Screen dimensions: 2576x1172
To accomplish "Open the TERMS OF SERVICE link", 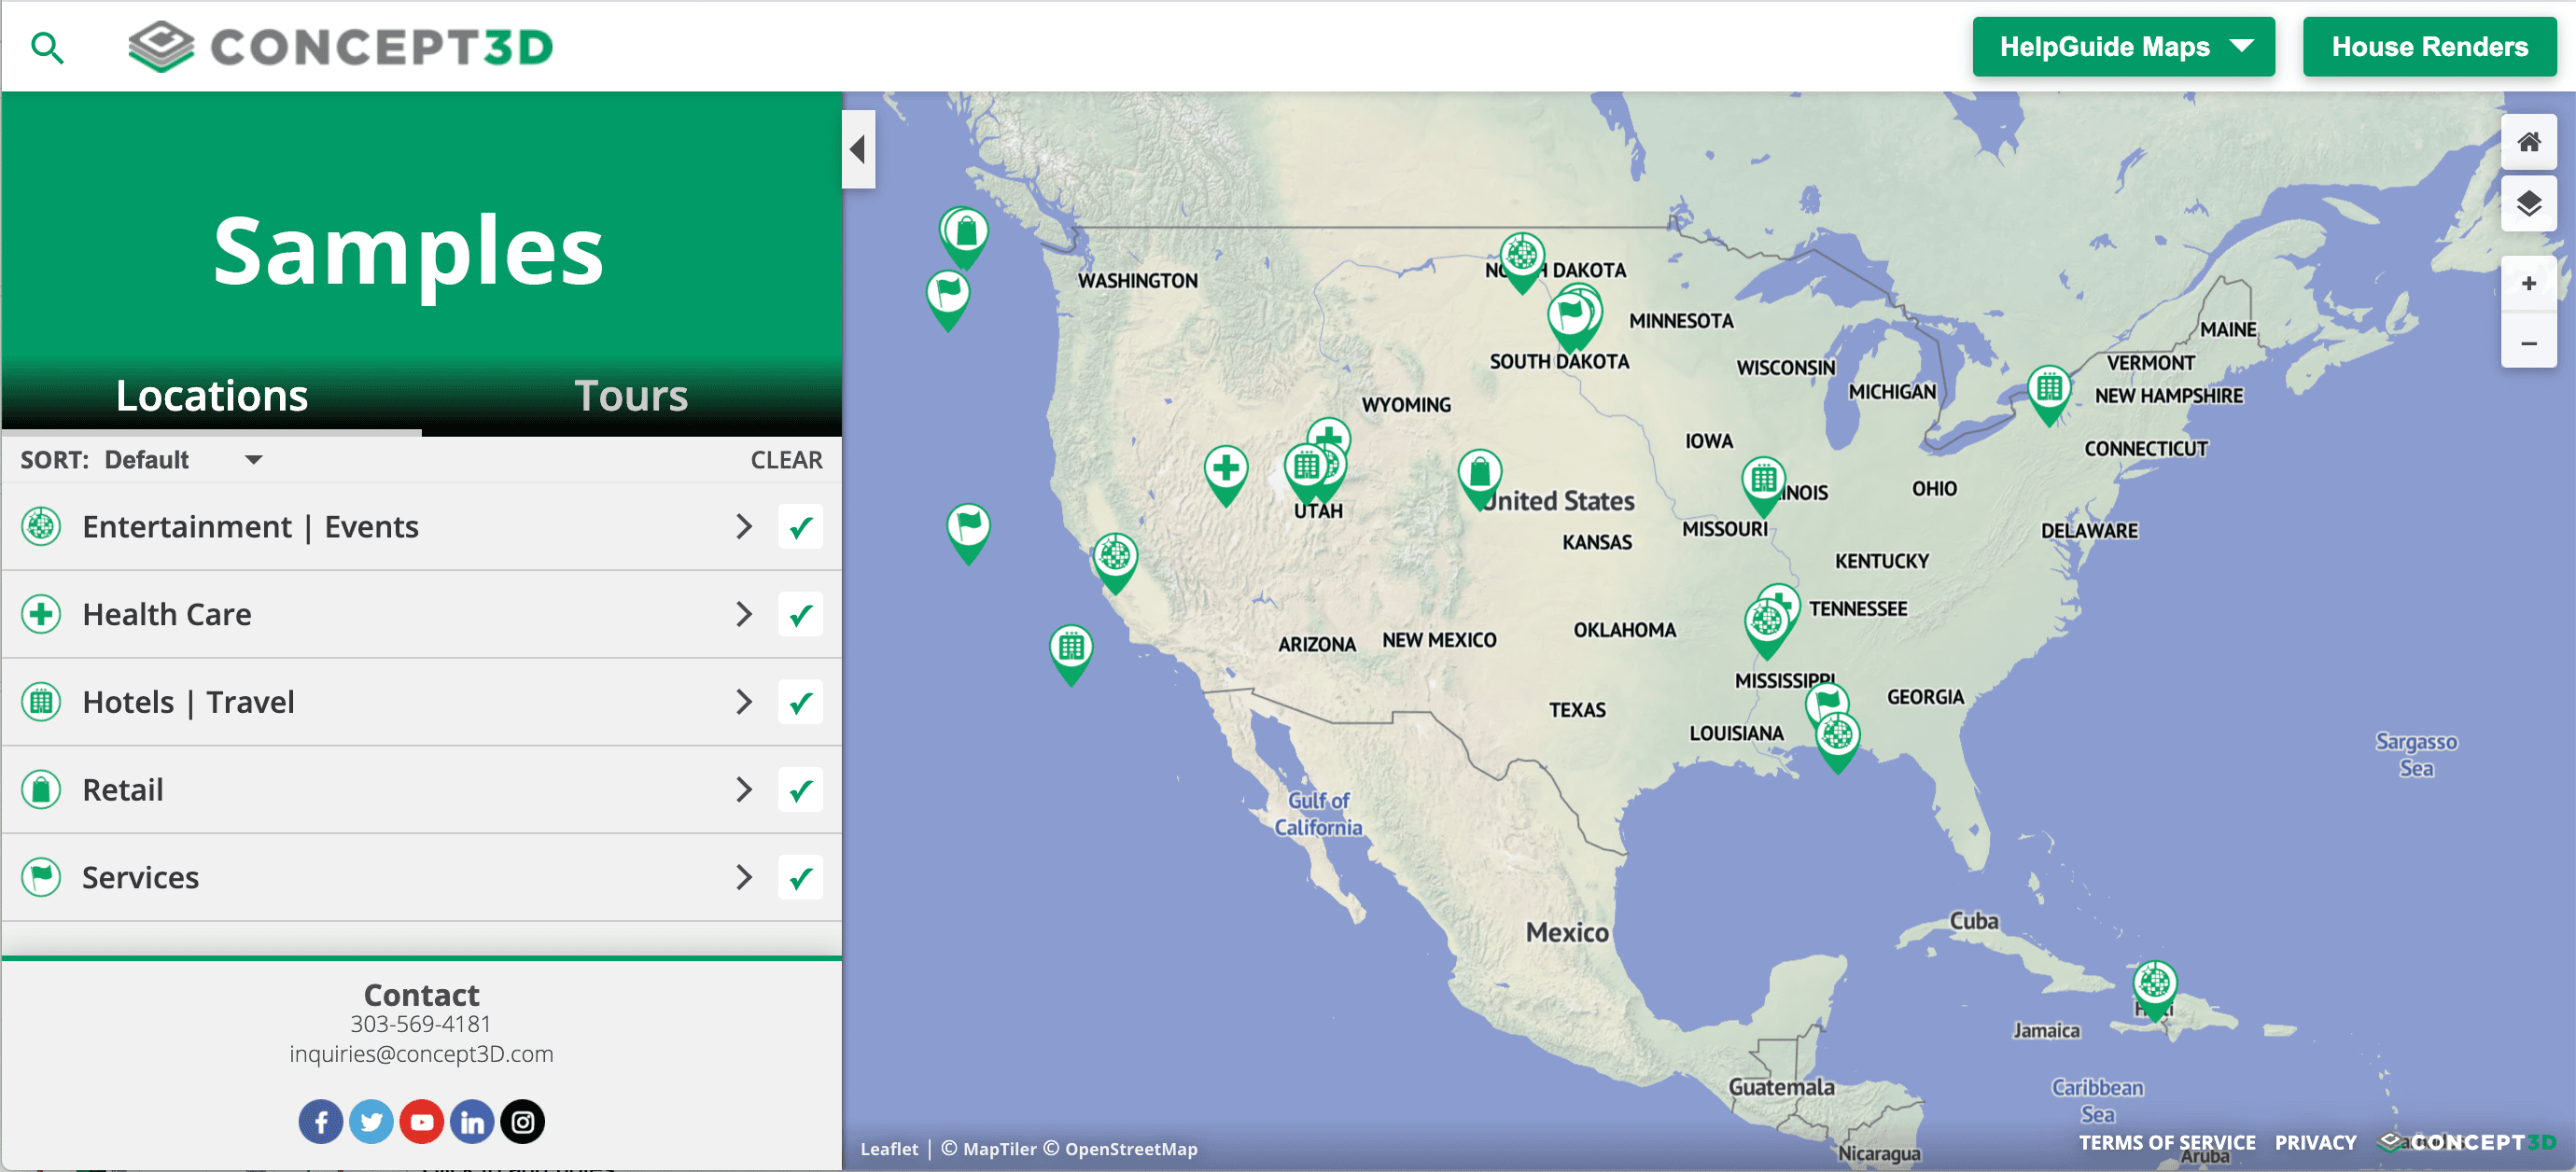I will (x=2168, y=1142).
